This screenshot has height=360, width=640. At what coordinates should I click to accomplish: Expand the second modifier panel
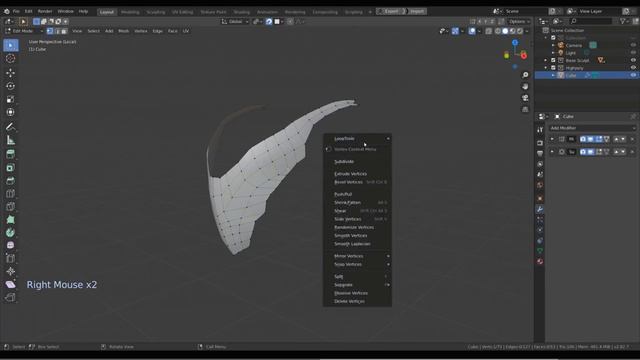(552, 152)
